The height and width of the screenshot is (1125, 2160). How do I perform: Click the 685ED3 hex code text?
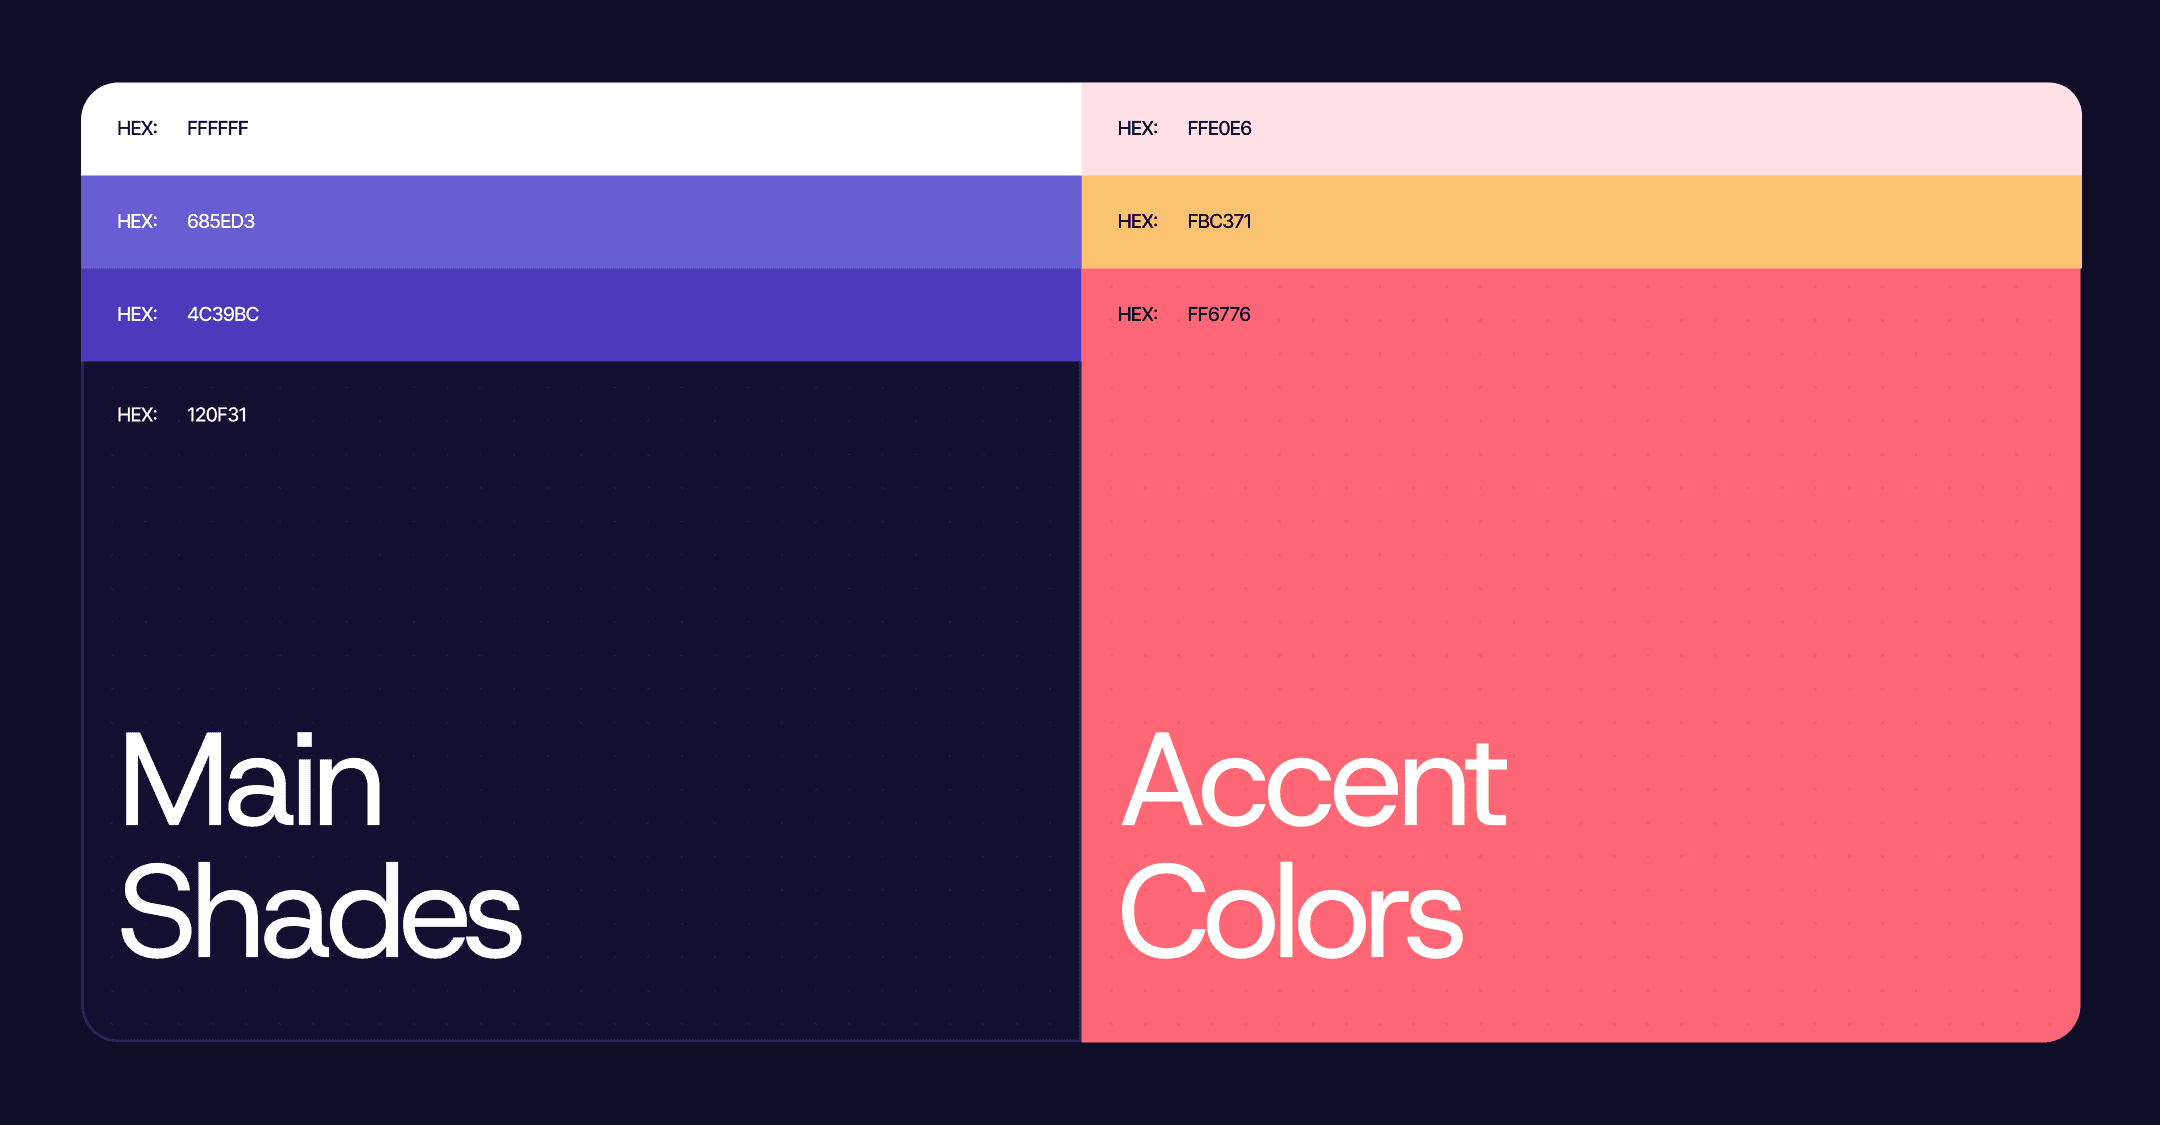click(x=221, y=221)
